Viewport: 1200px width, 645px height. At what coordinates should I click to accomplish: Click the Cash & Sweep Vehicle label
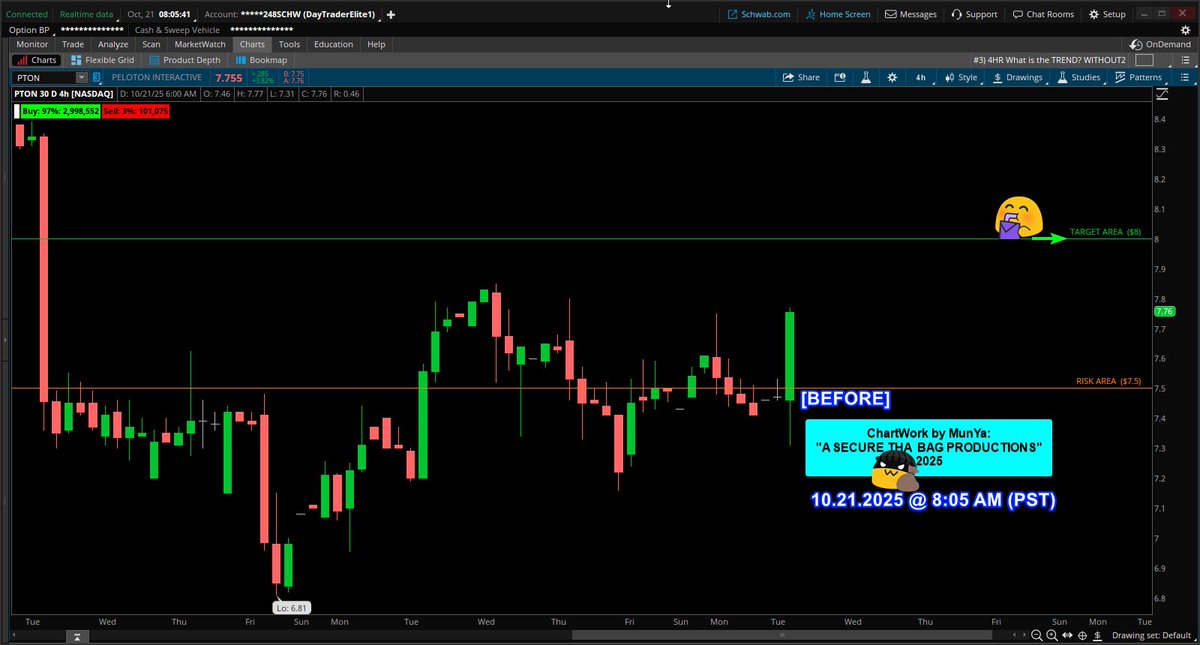pyautogui.click(x=178, y=29)
